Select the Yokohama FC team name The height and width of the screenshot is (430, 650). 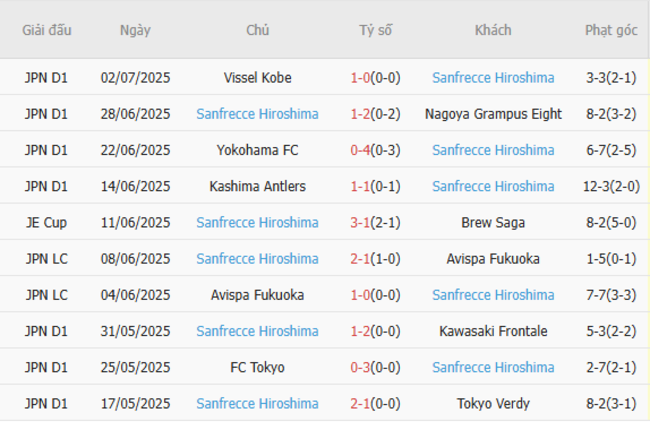pos(257,150)
